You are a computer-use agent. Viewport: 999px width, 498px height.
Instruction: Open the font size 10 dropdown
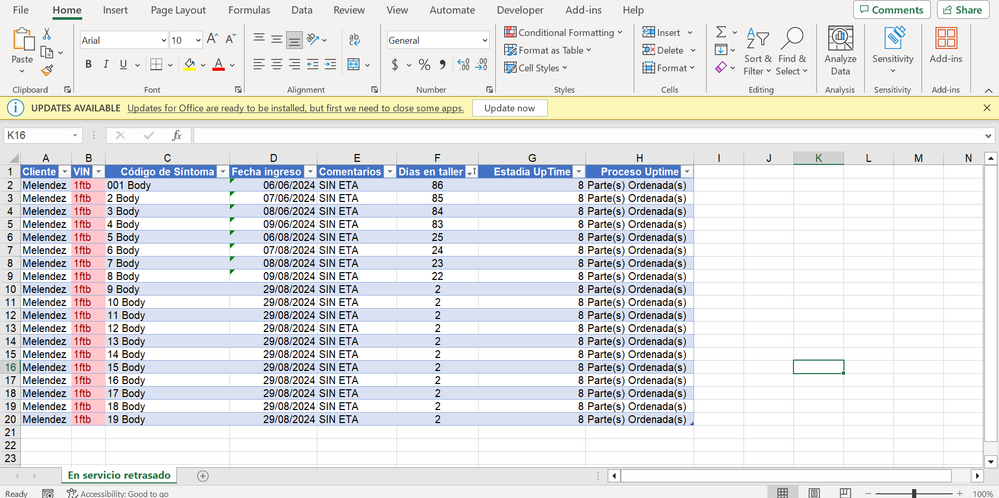point(198,41)
